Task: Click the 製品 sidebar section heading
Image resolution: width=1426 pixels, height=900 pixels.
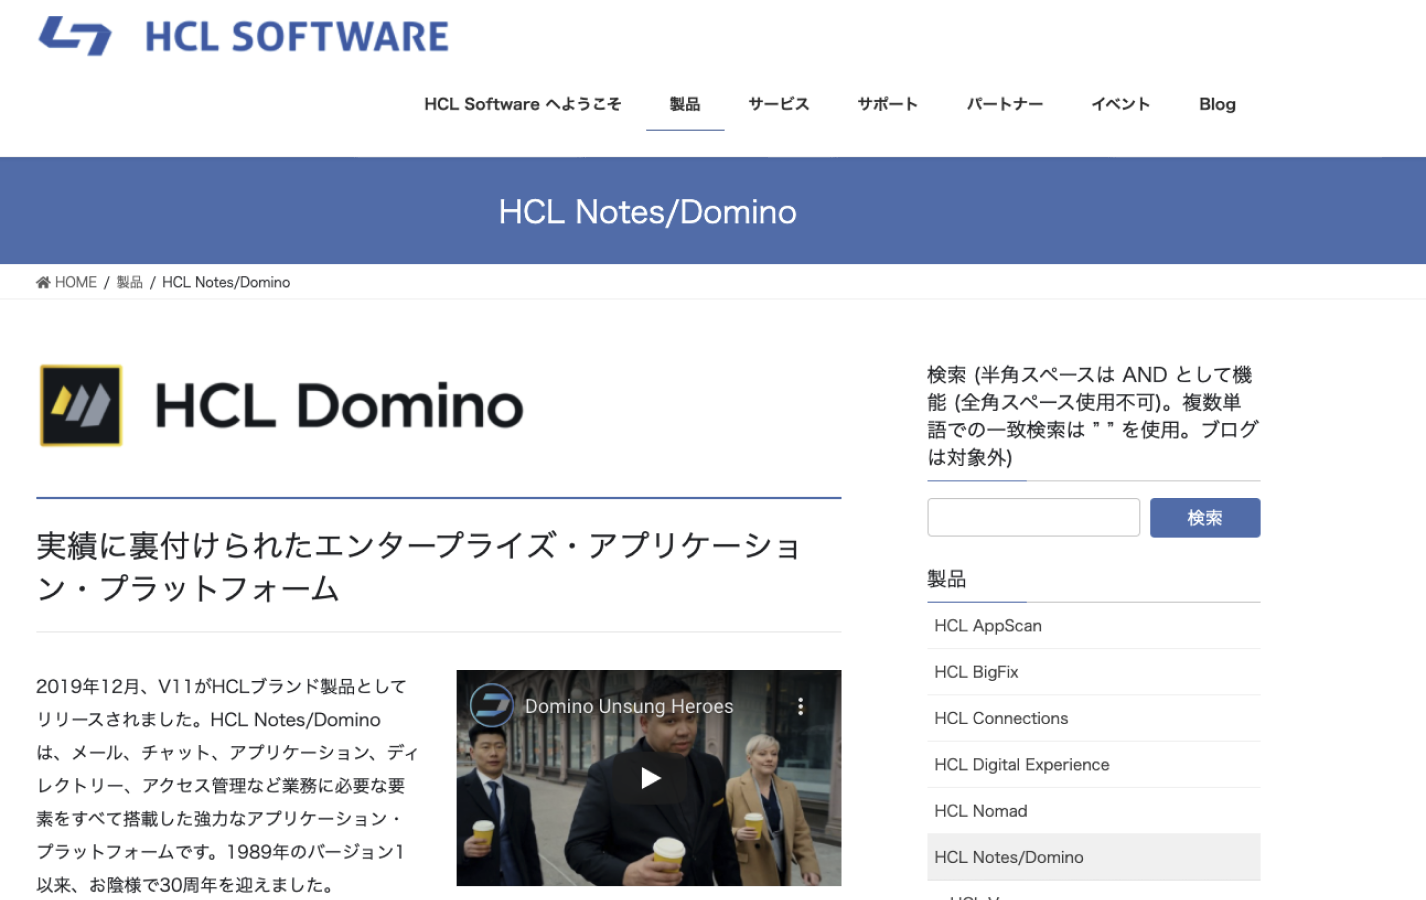Action: (946, 579)
